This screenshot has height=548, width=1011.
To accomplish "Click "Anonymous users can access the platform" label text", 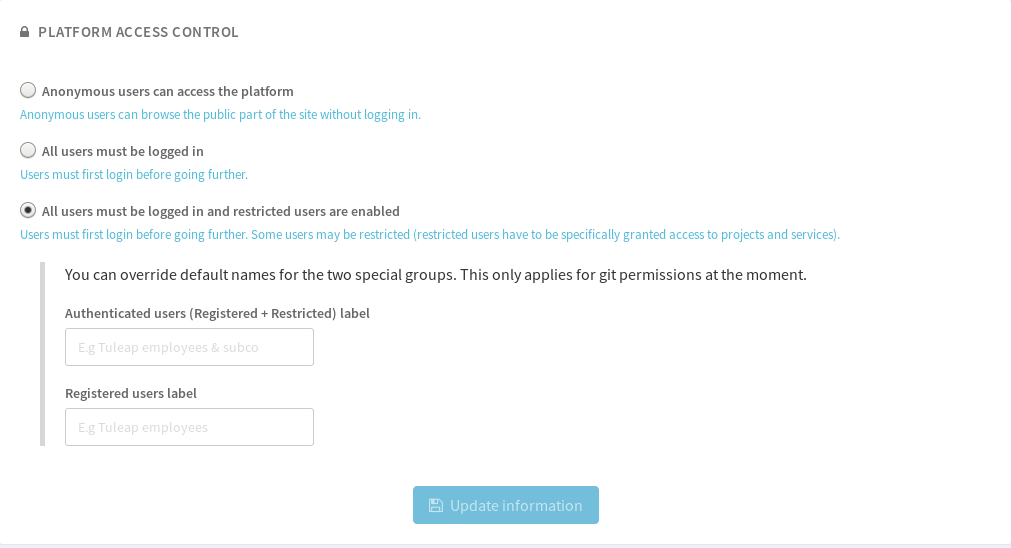I will tap(167, 91).
